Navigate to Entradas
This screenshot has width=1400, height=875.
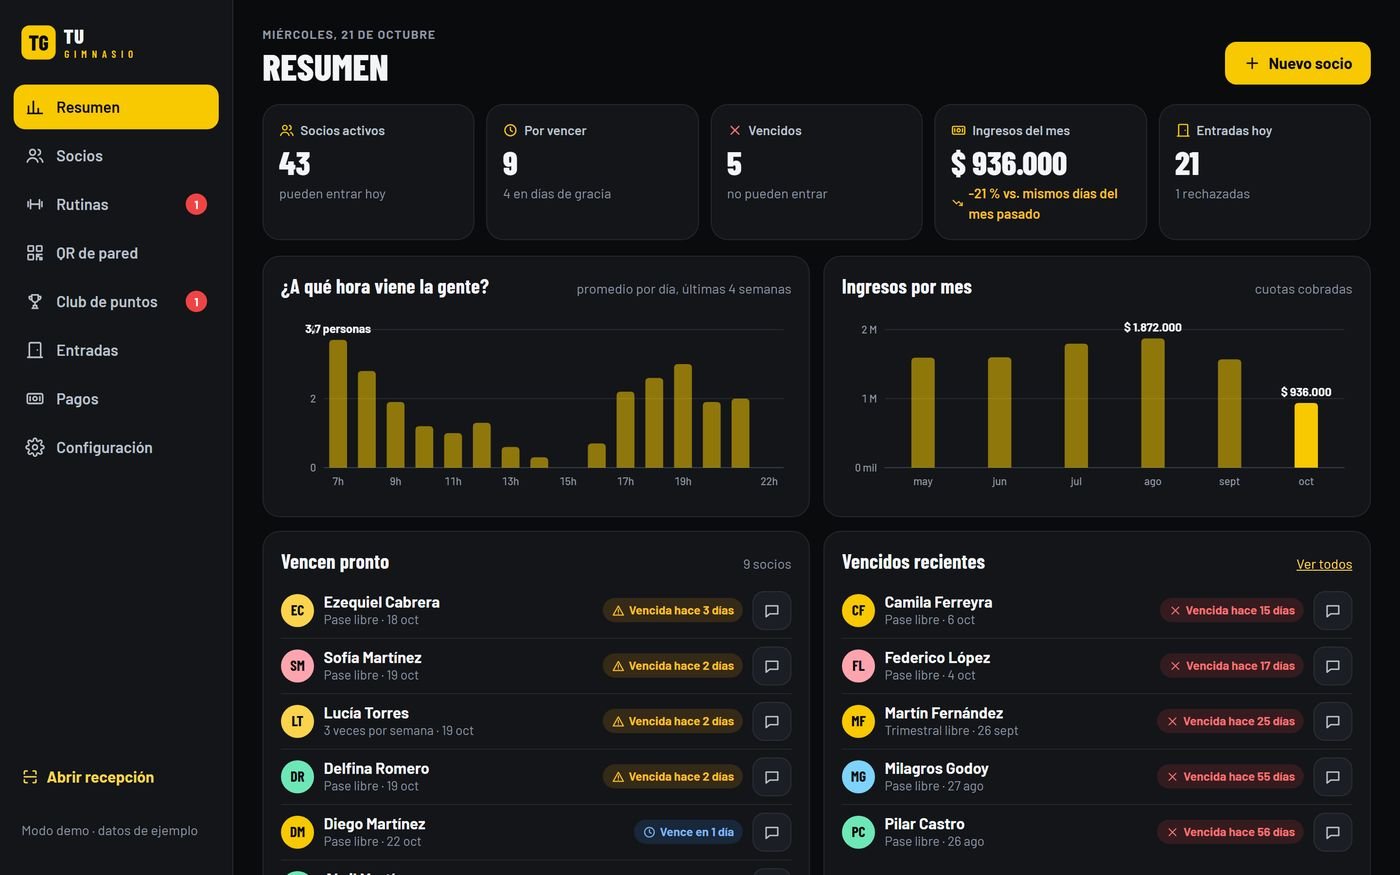tap(116, 350)
